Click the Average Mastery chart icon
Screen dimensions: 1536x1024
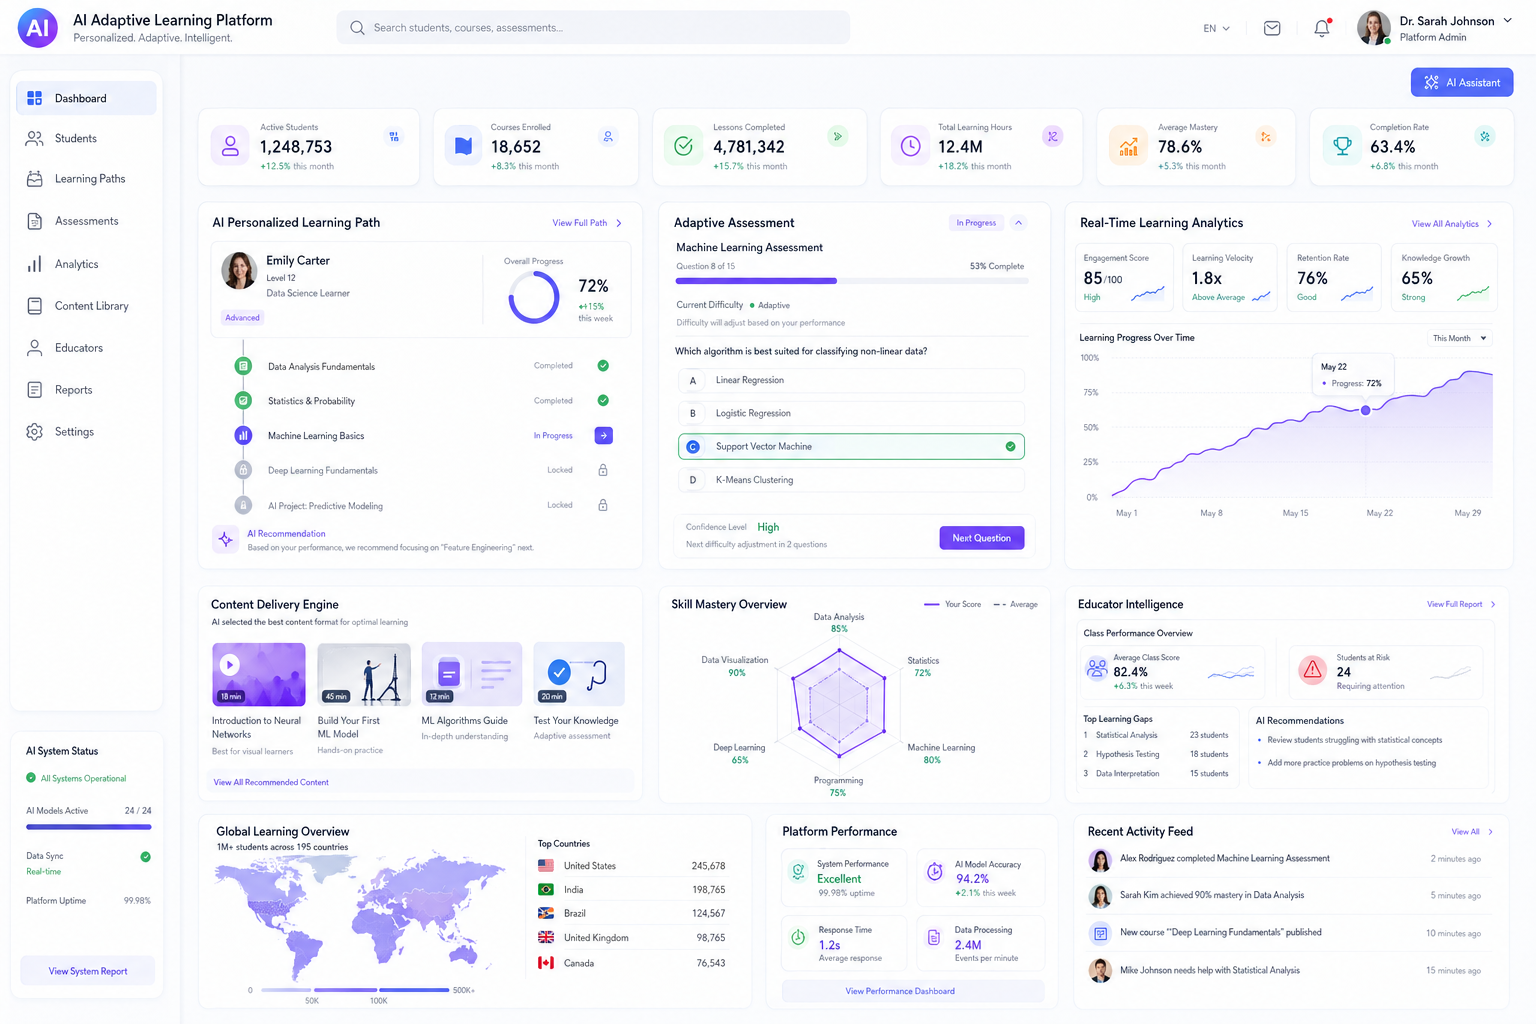pyautogui.click(x=1128, y=146)
